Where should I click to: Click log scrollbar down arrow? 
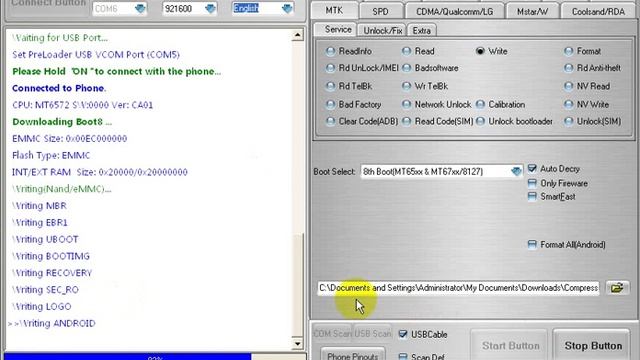[x=298, y=344]
